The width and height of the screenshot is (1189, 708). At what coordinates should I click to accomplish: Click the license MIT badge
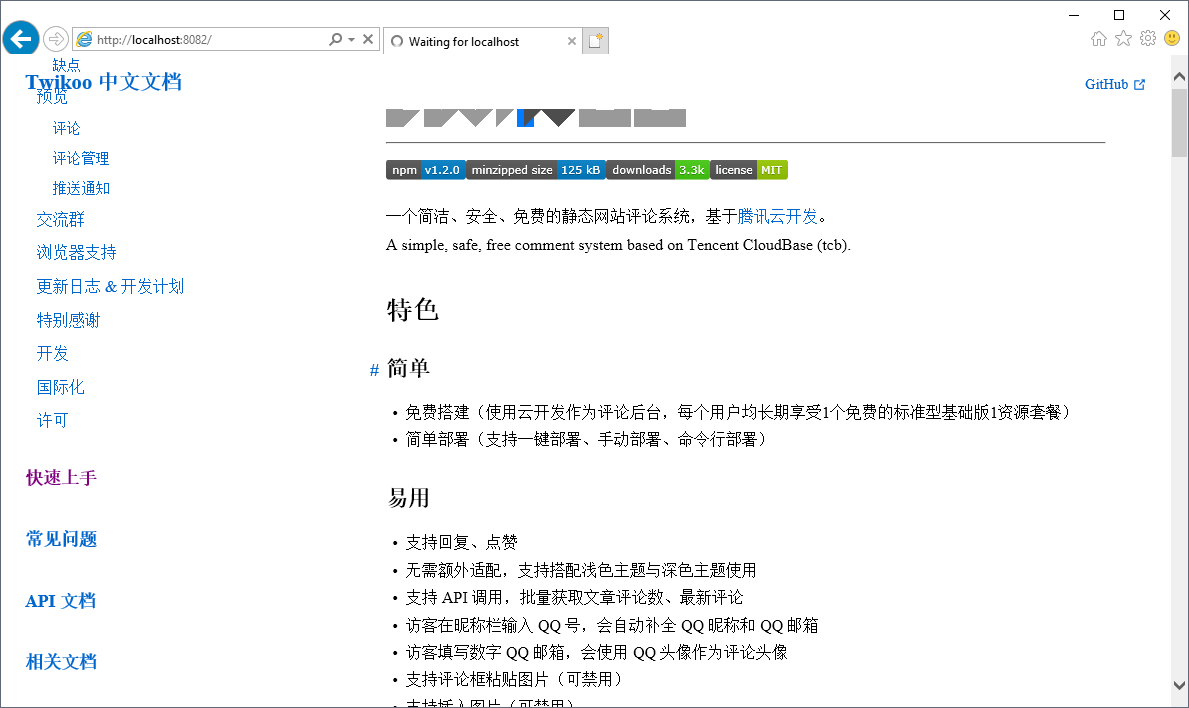749,170
